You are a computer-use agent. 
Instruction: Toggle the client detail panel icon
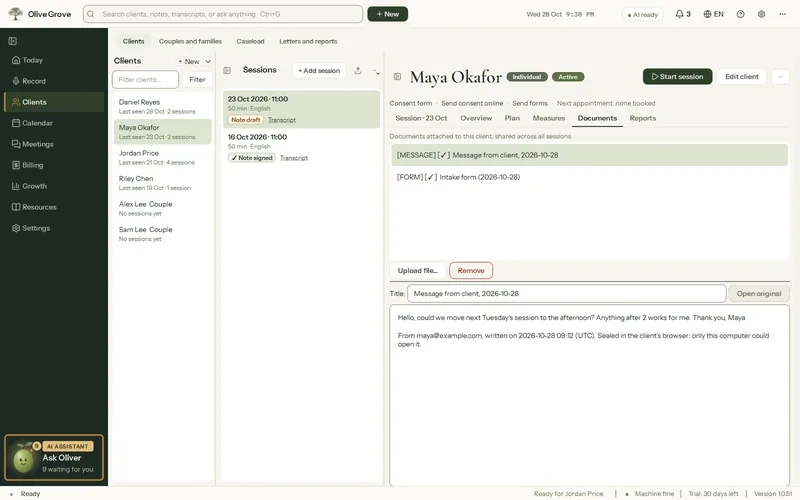click(397, 77)
